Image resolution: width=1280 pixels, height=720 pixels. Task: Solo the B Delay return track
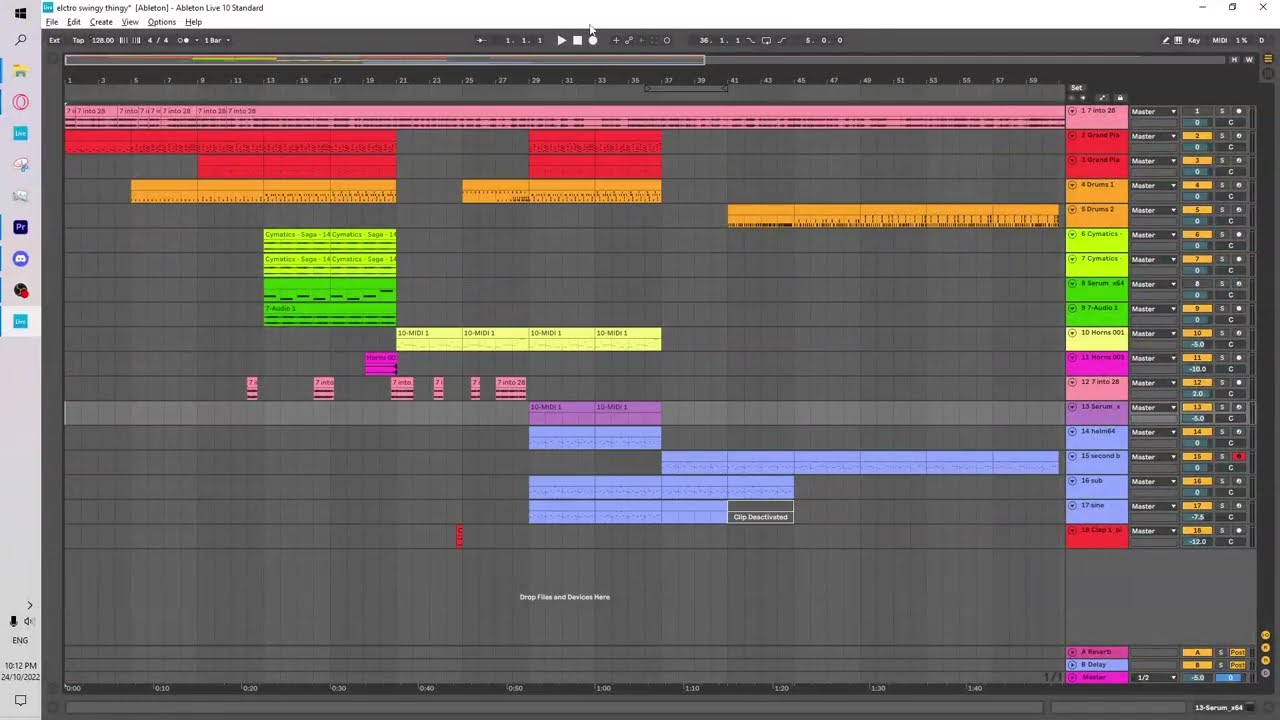tap(1221, 664)
